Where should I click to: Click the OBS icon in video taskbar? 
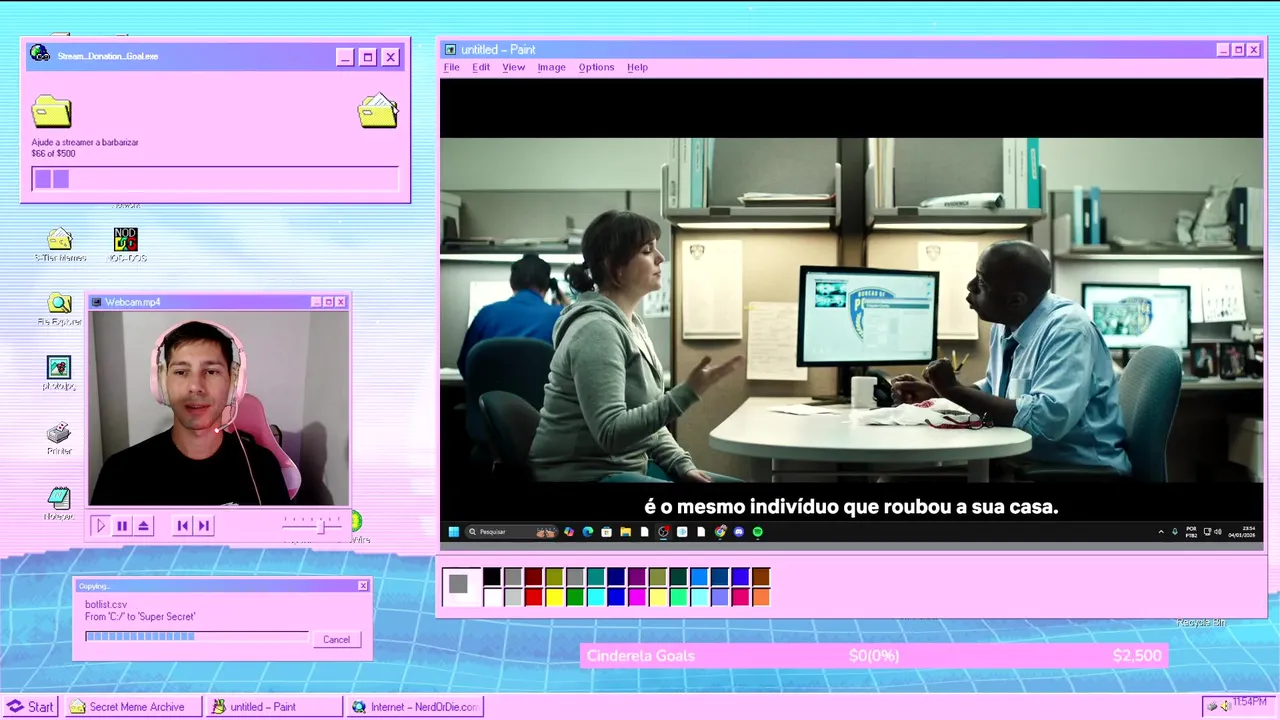[x=663, y=532]
